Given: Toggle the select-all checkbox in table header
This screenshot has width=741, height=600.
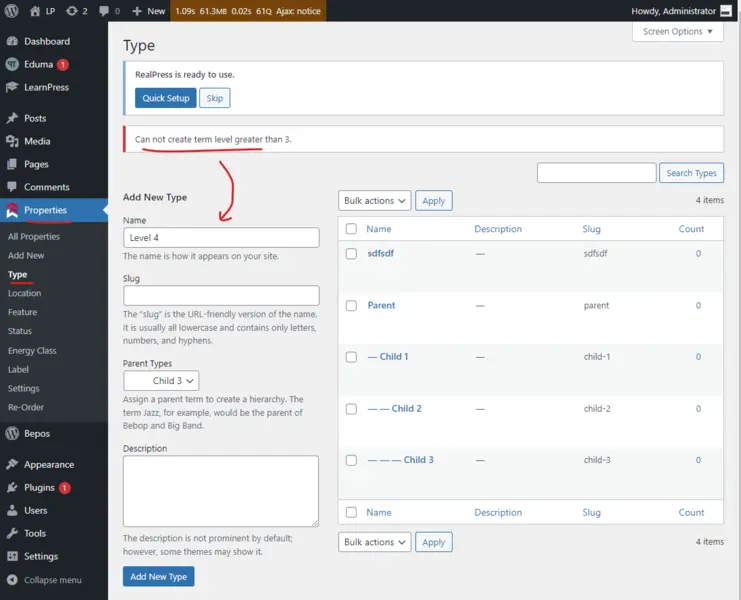Looking at the screenshot, I should coord(351,229).
